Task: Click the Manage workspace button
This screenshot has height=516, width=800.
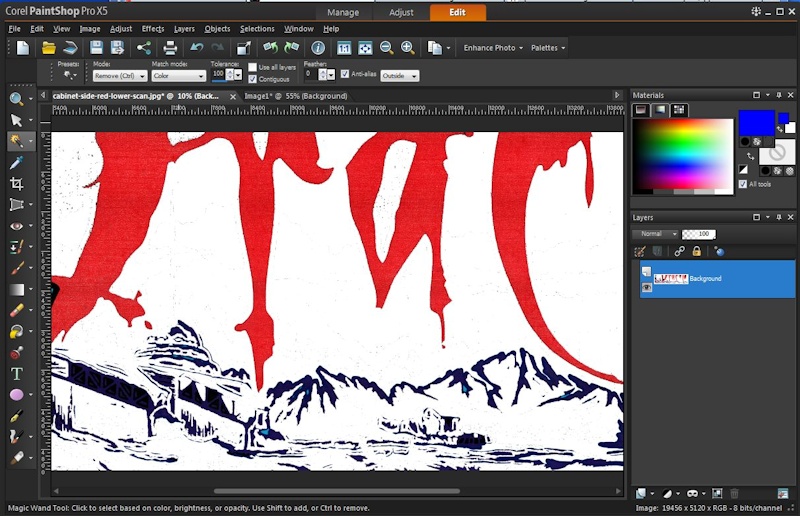Action: [343, 12]
